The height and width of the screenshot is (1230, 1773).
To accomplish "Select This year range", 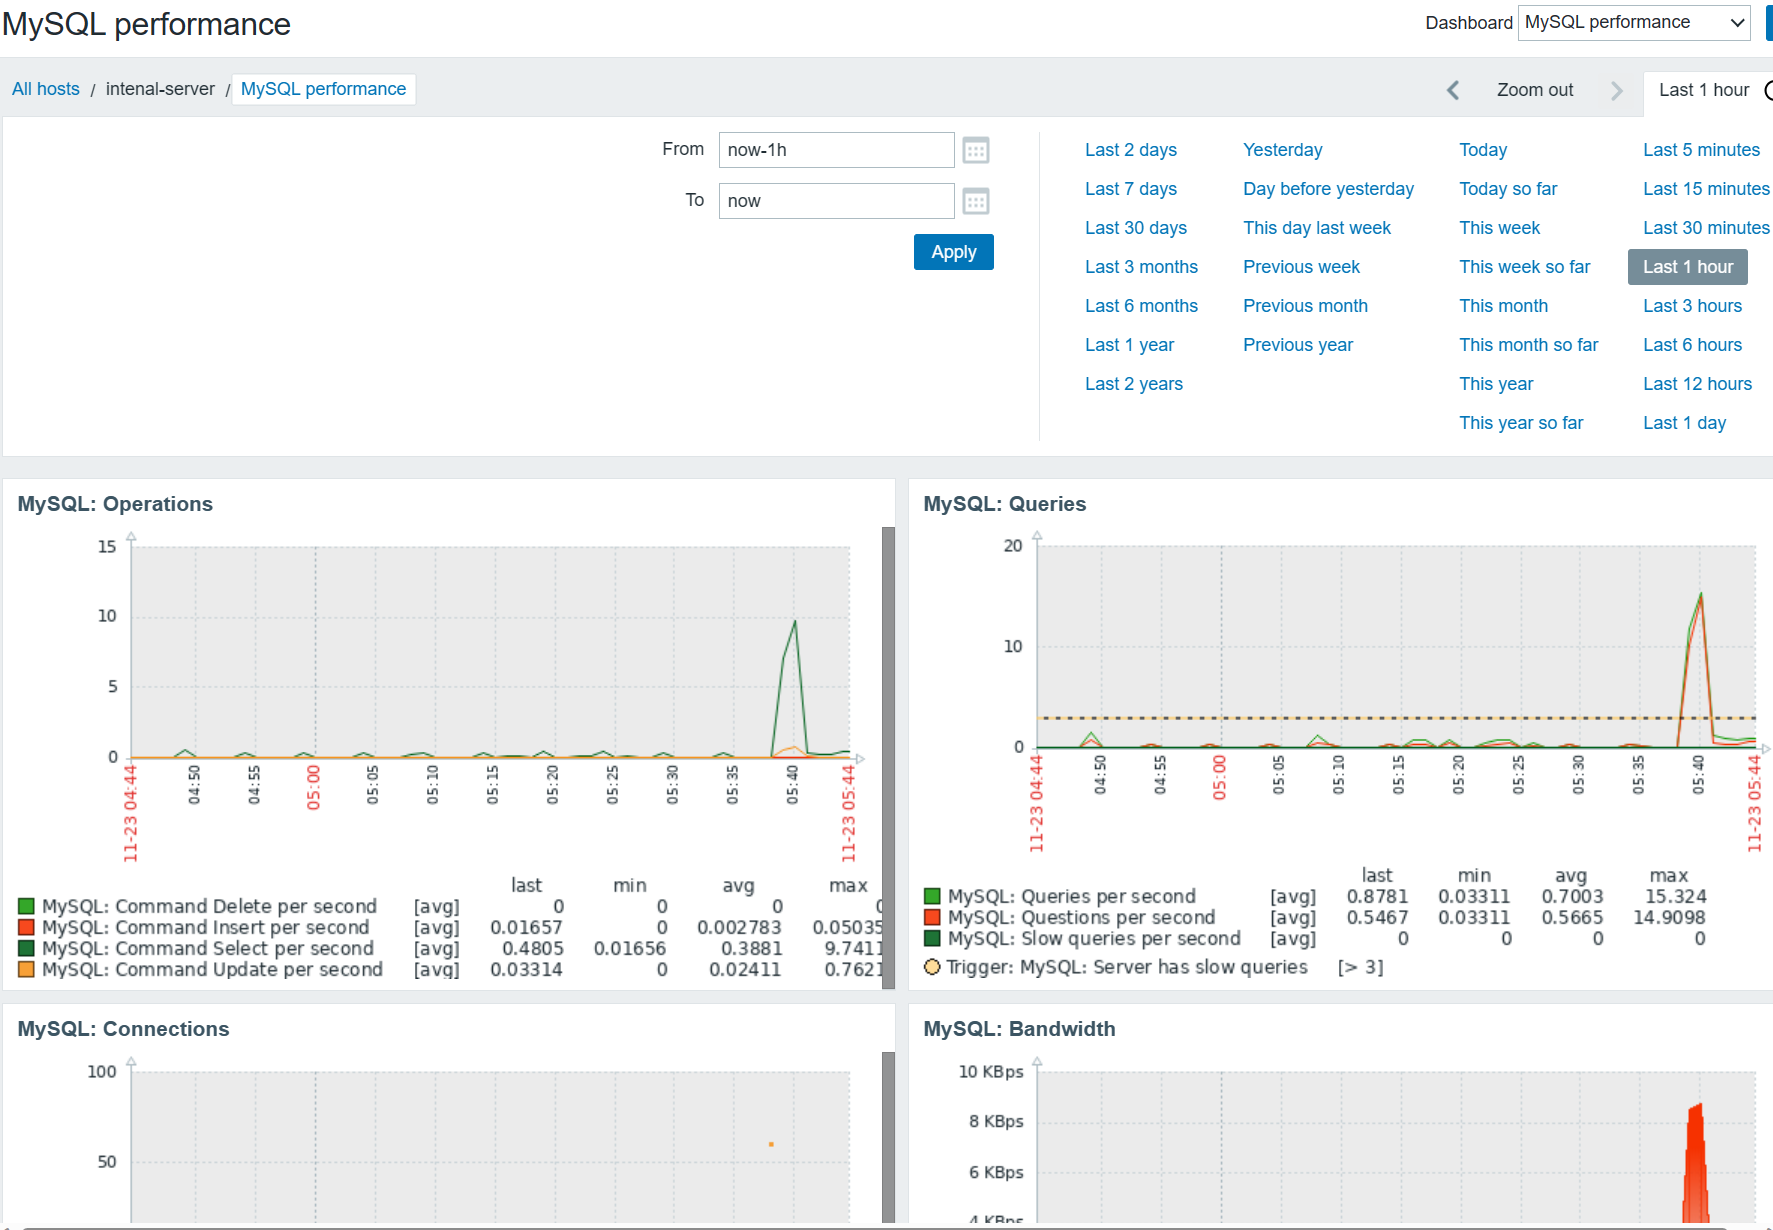I will (1496, 384).
